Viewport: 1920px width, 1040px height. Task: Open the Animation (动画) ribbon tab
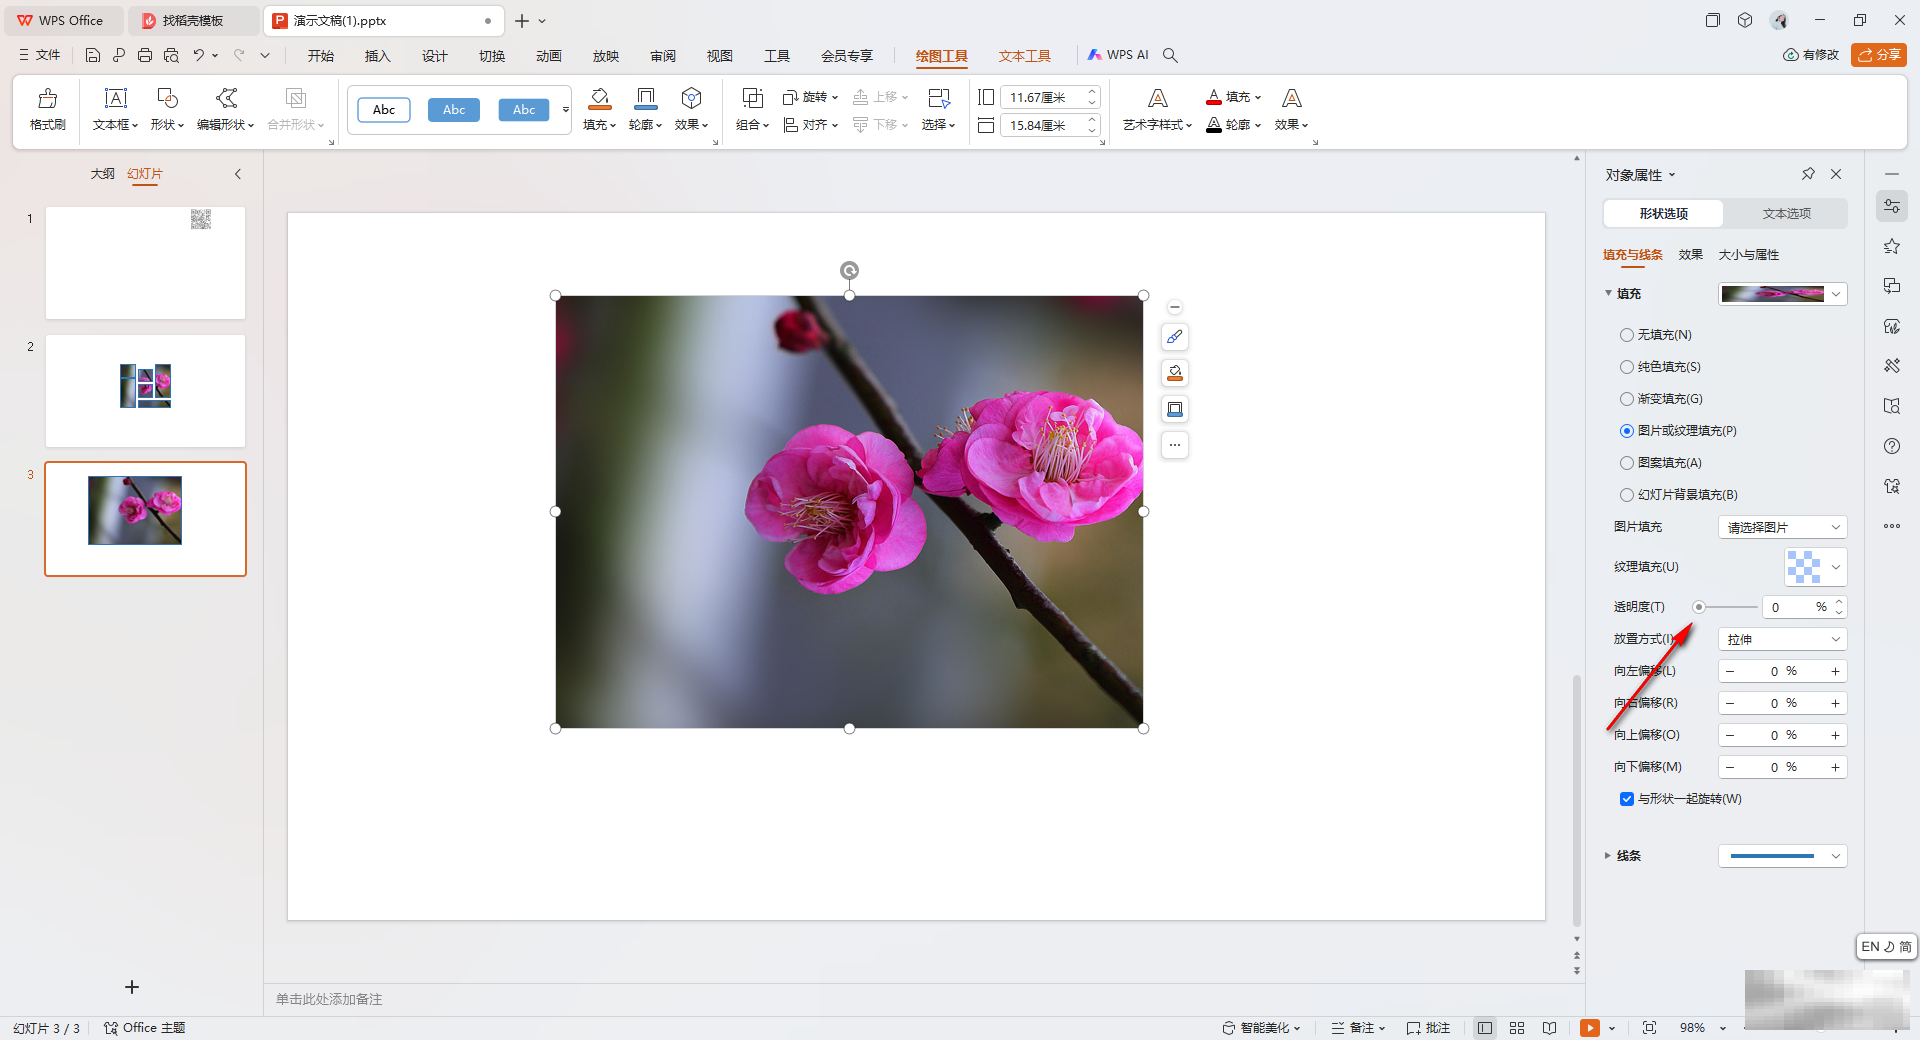point(548,56)
